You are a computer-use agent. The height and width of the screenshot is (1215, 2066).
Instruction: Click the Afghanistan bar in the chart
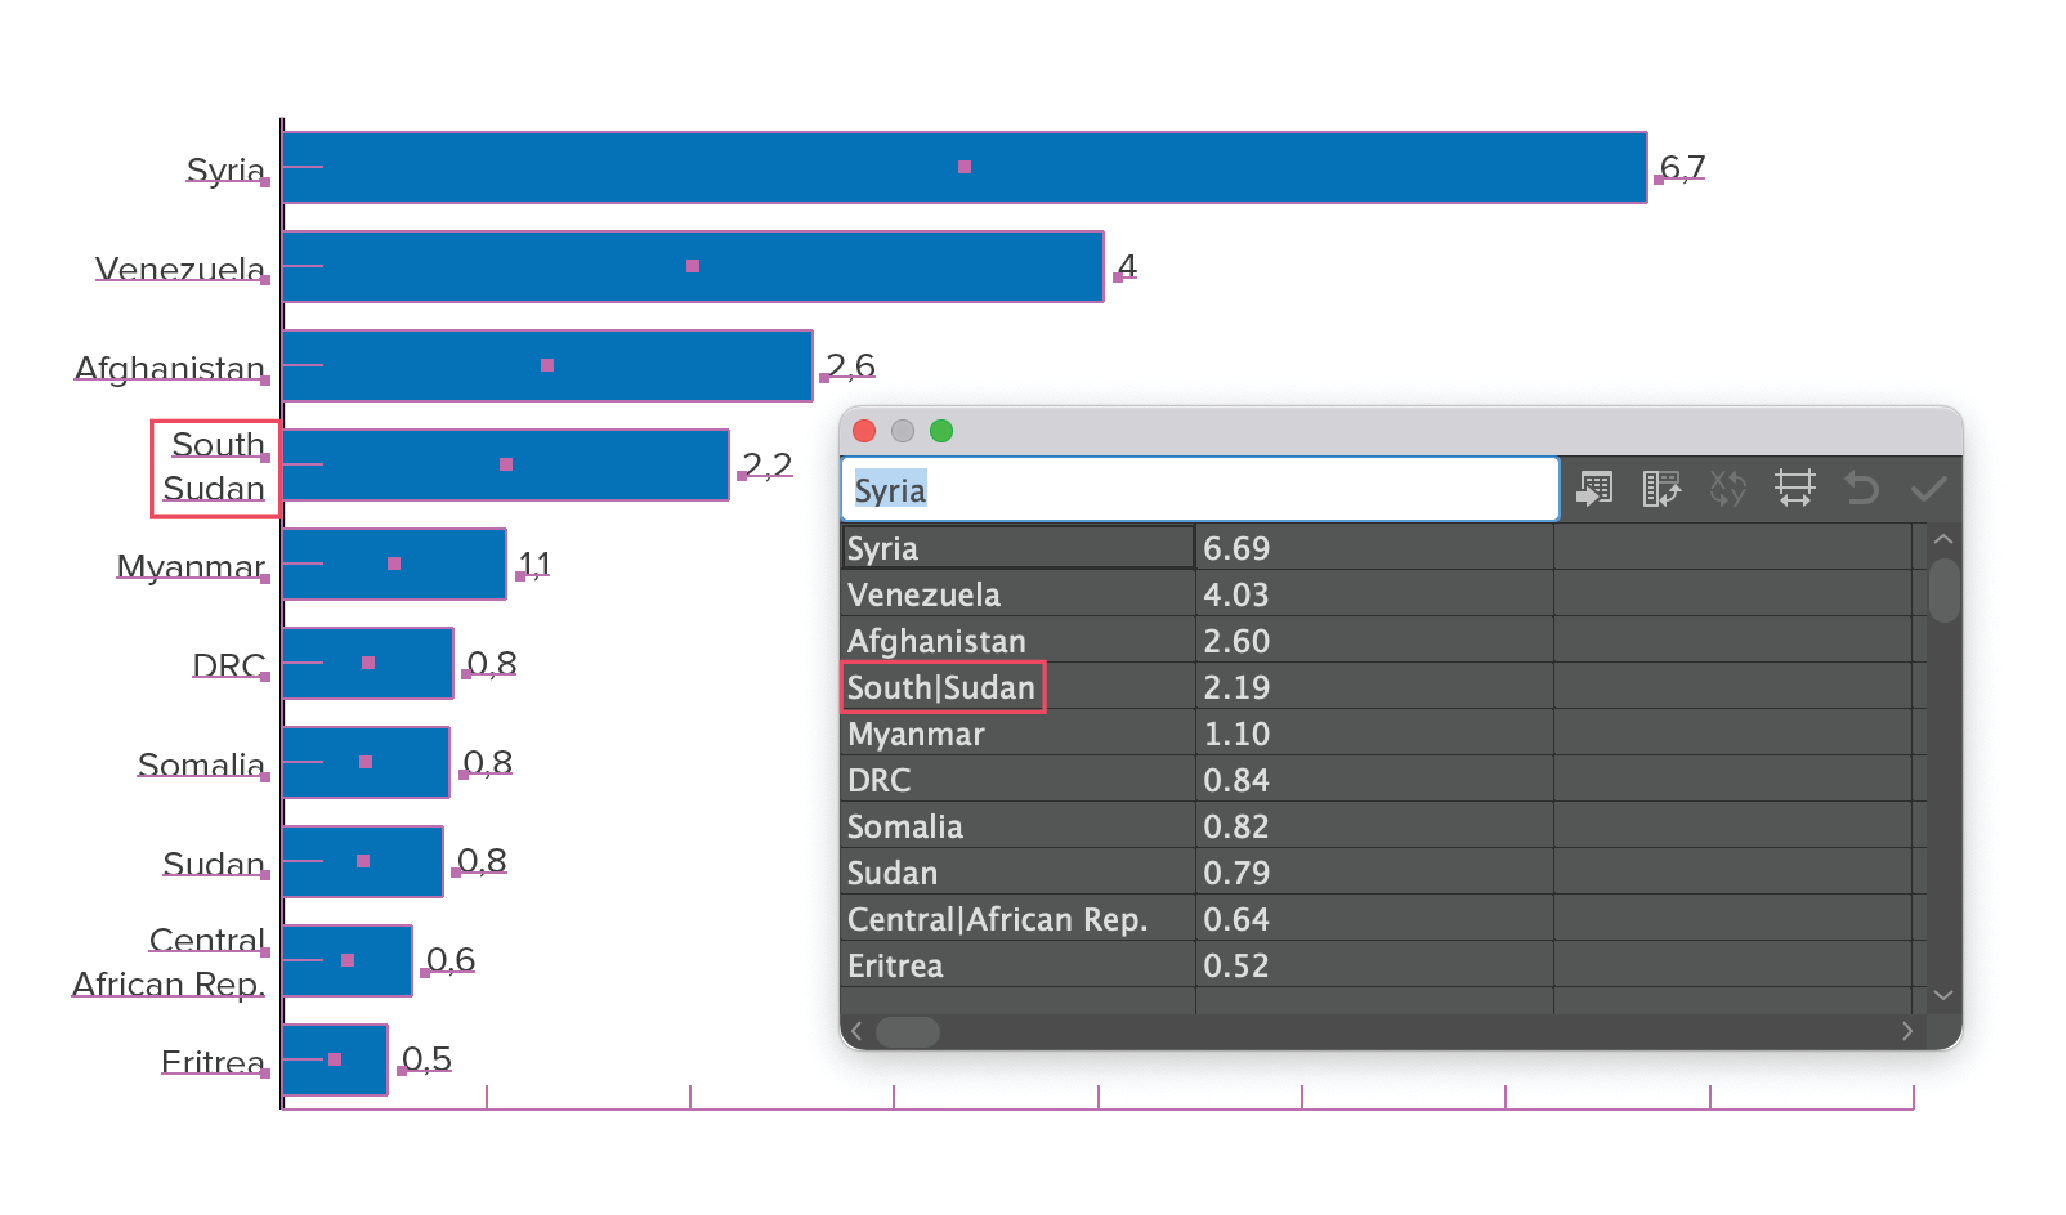coord(547,365)
